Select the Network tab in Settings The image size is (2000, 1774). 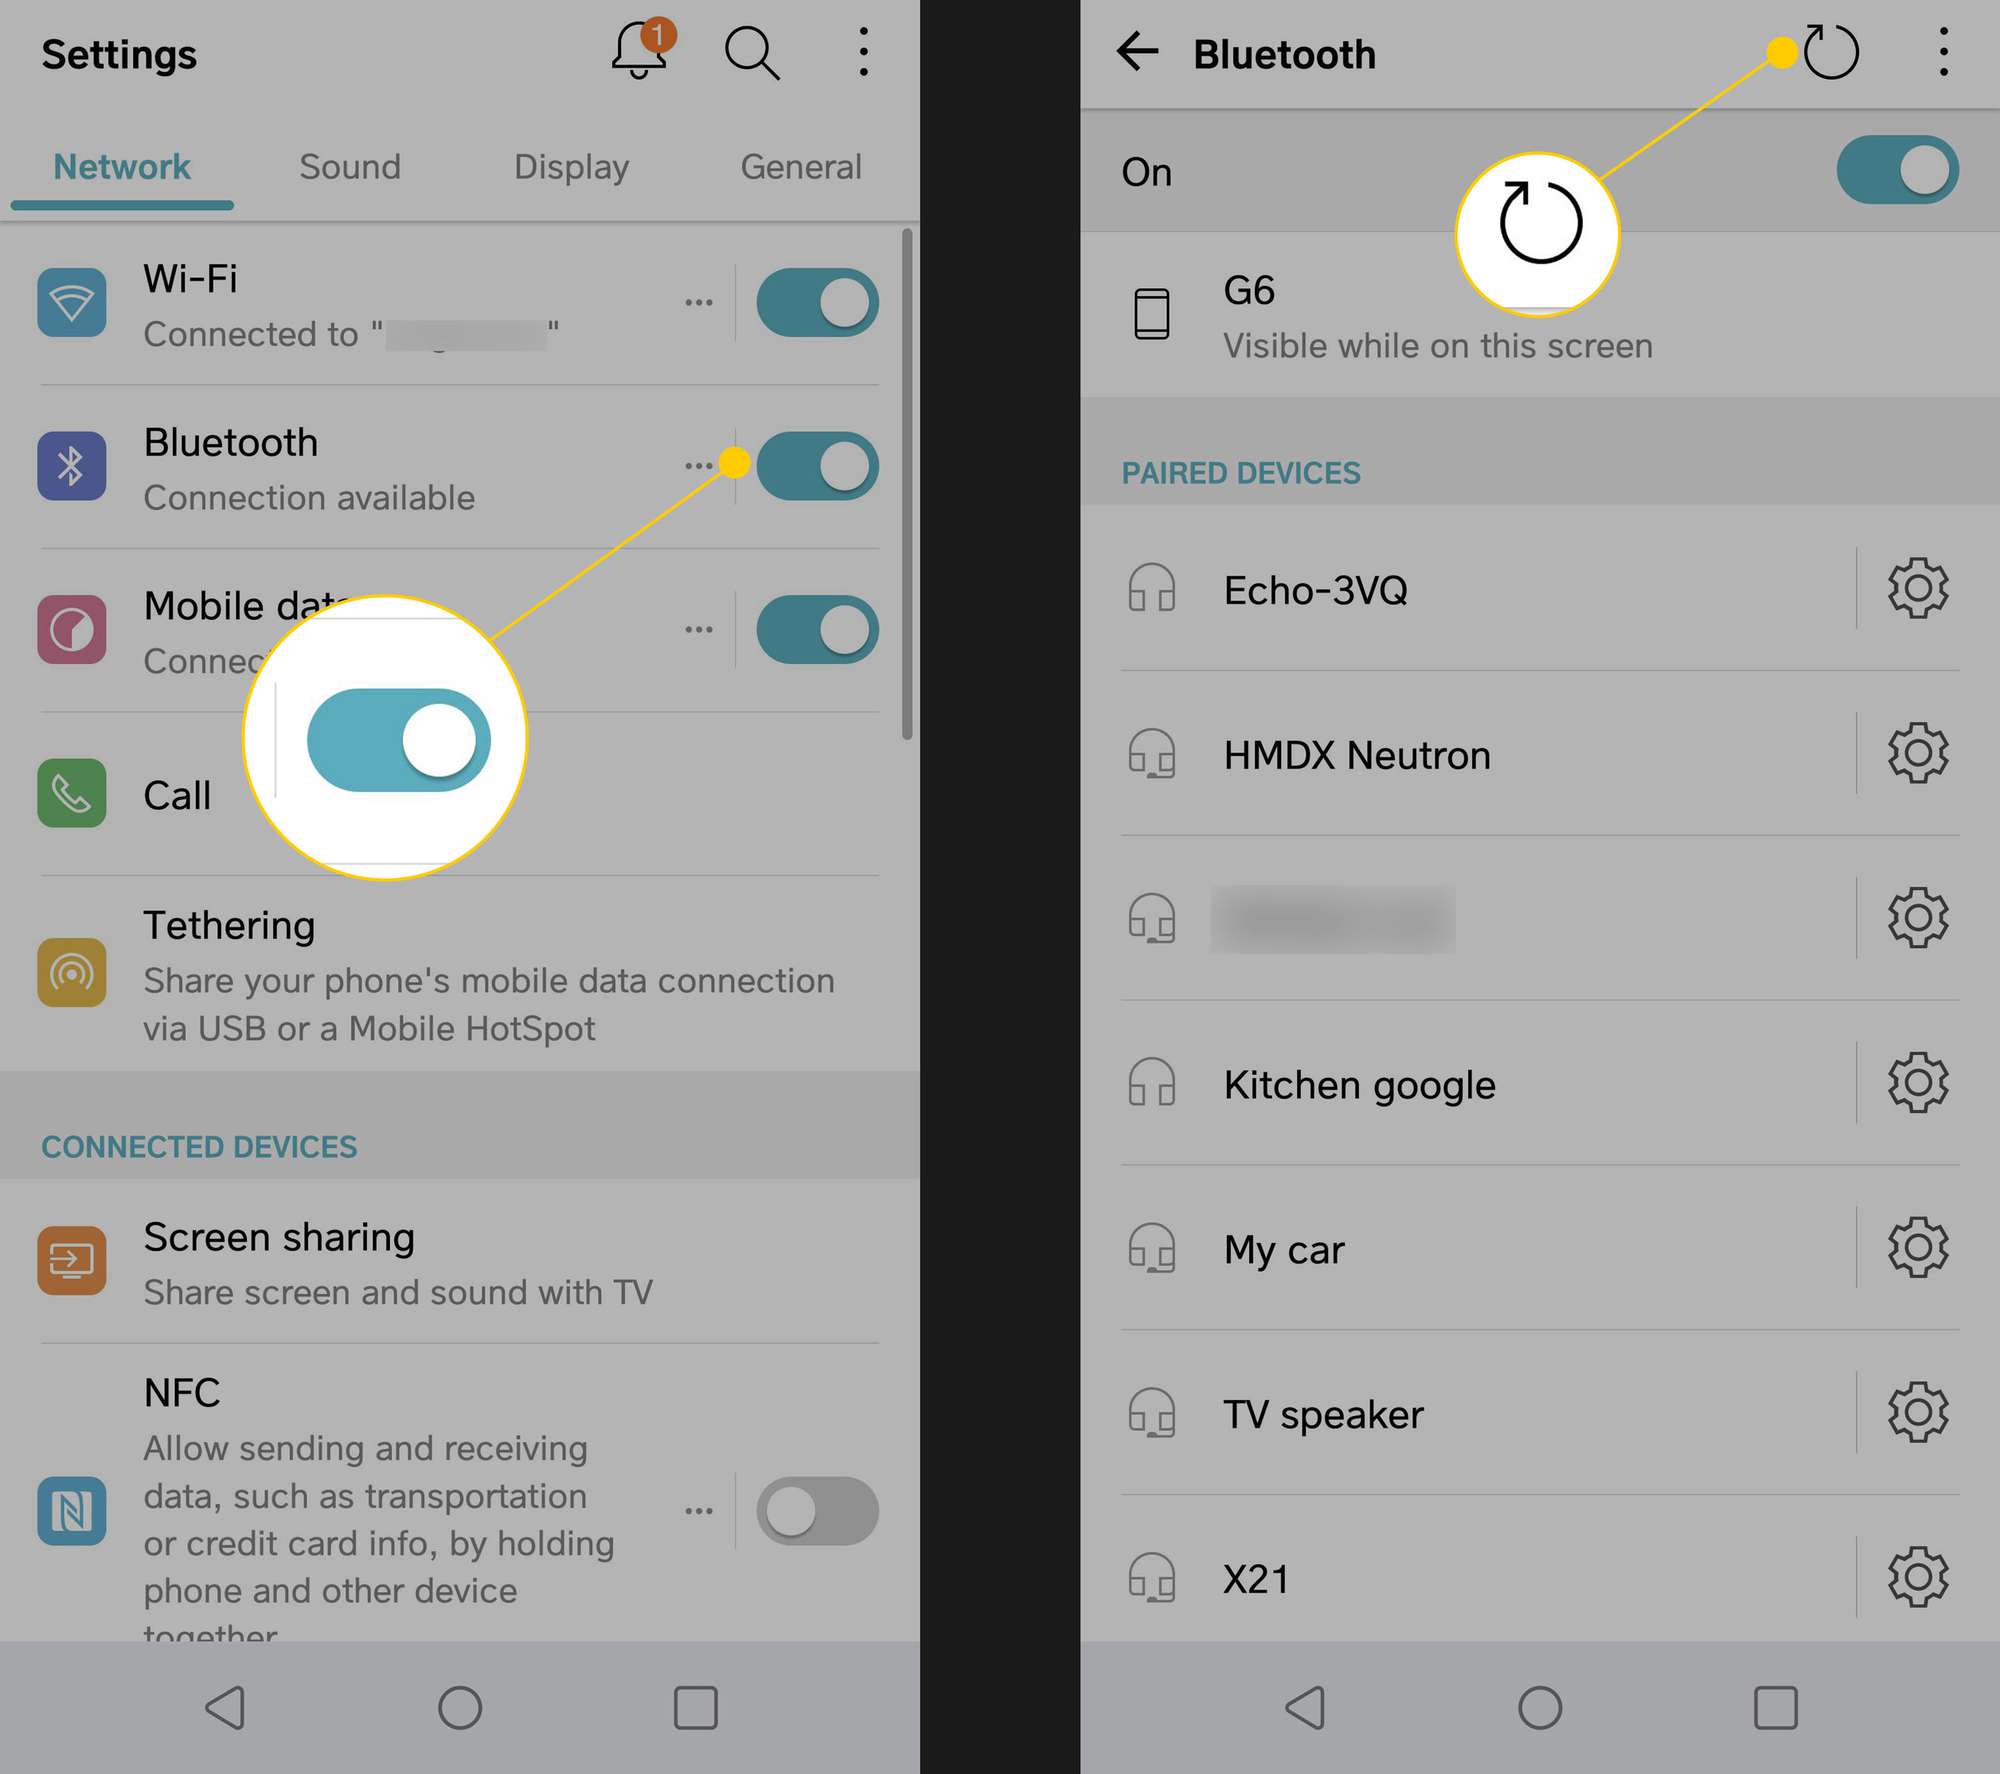coord(122,166)
